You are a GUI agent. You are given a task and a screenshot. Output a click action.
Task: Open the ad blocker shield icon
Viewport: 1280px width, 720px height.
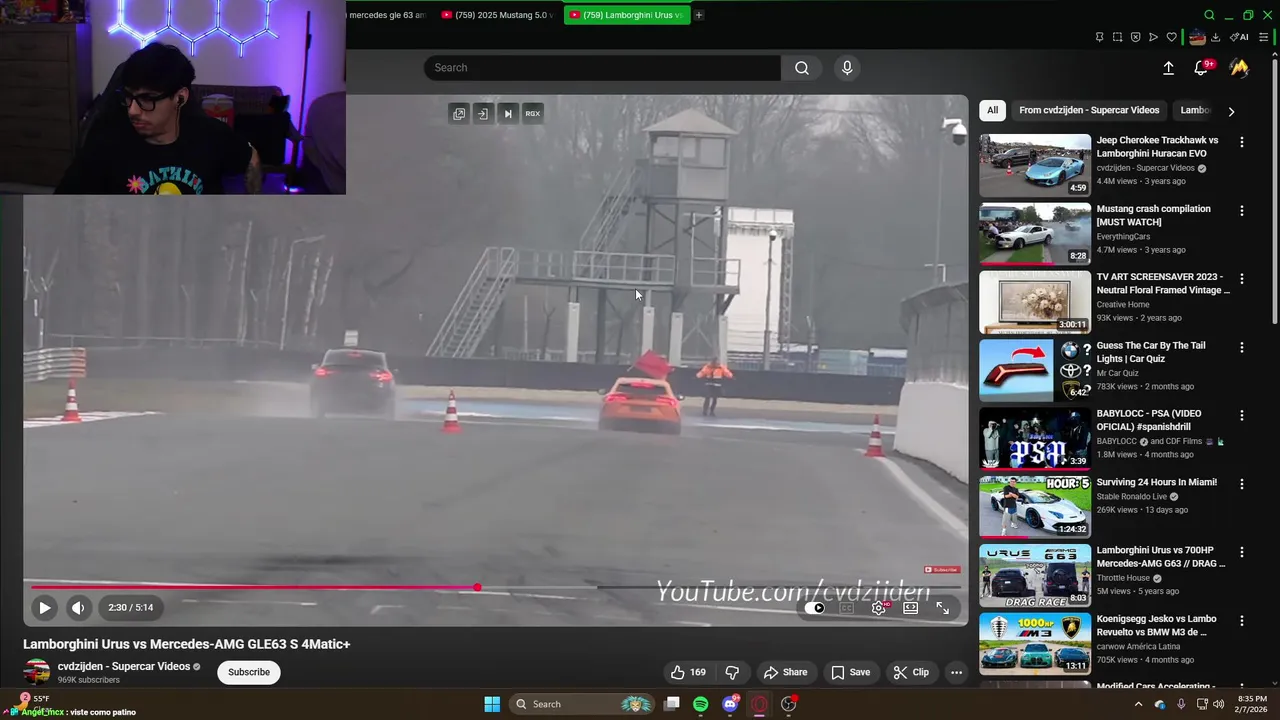point(1136,37)
